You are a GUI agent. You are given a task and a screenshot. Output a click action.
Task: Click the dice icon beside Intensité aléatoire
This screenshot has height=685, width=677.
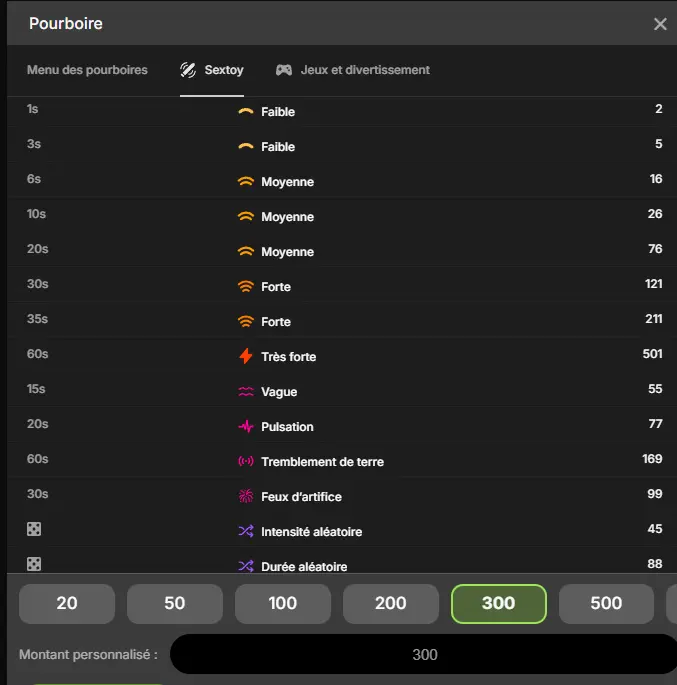click(34, 530)
